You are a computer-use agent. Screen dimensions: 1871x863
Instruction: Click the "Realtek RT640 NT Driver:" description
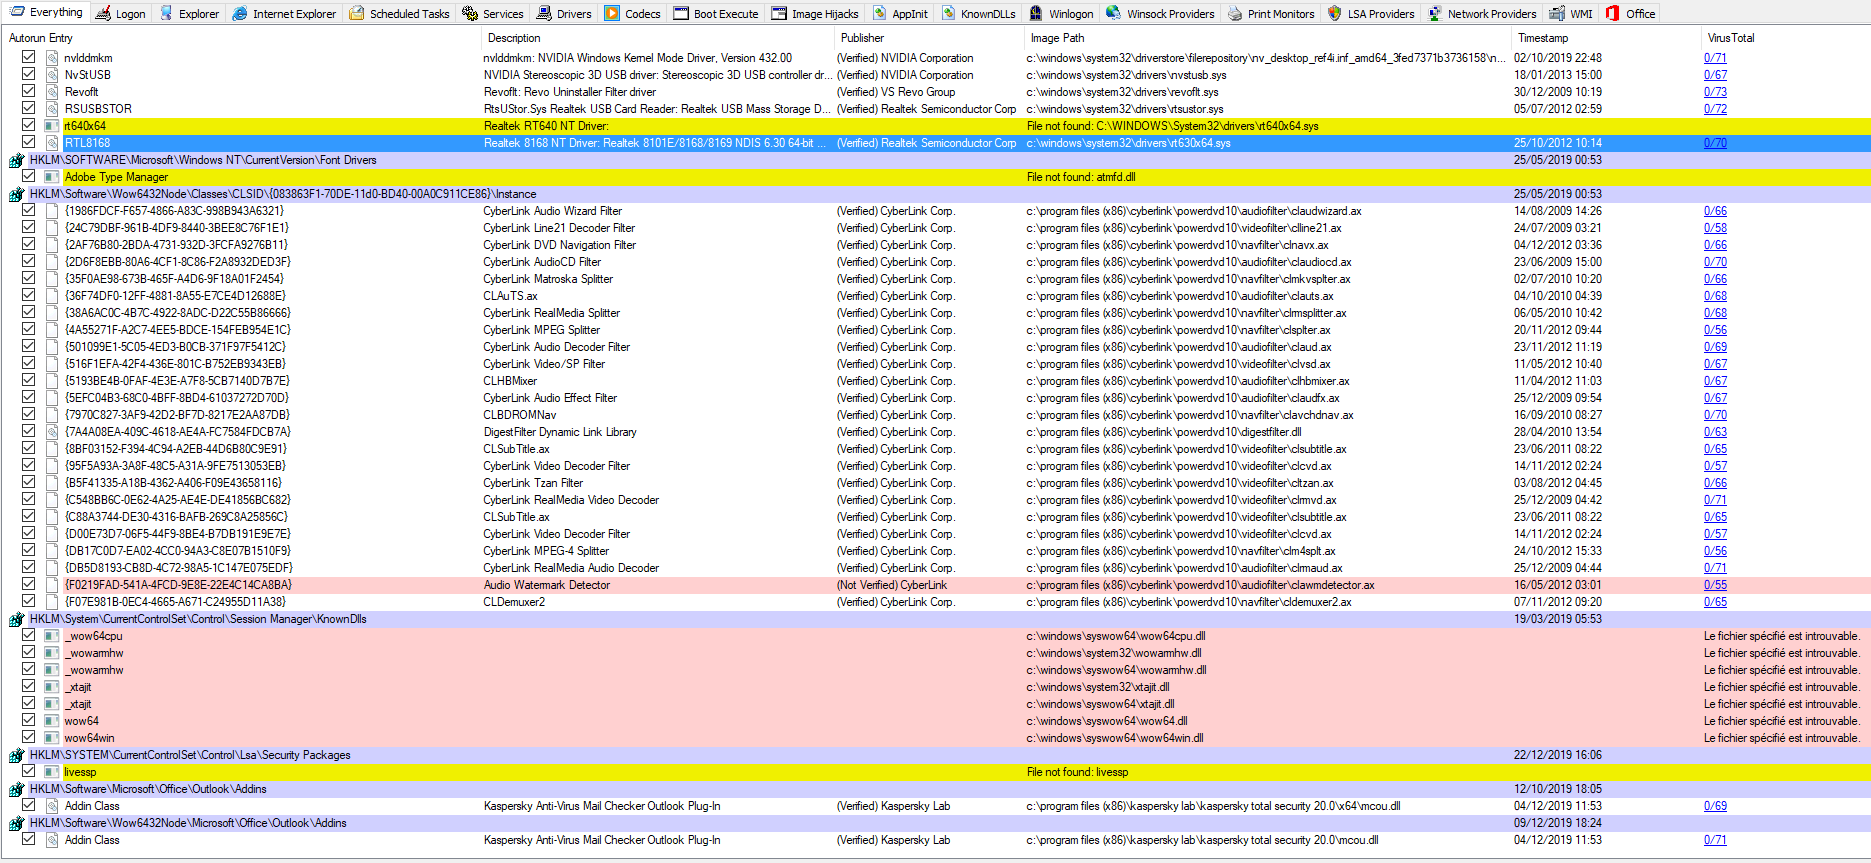tap(546, 126)
